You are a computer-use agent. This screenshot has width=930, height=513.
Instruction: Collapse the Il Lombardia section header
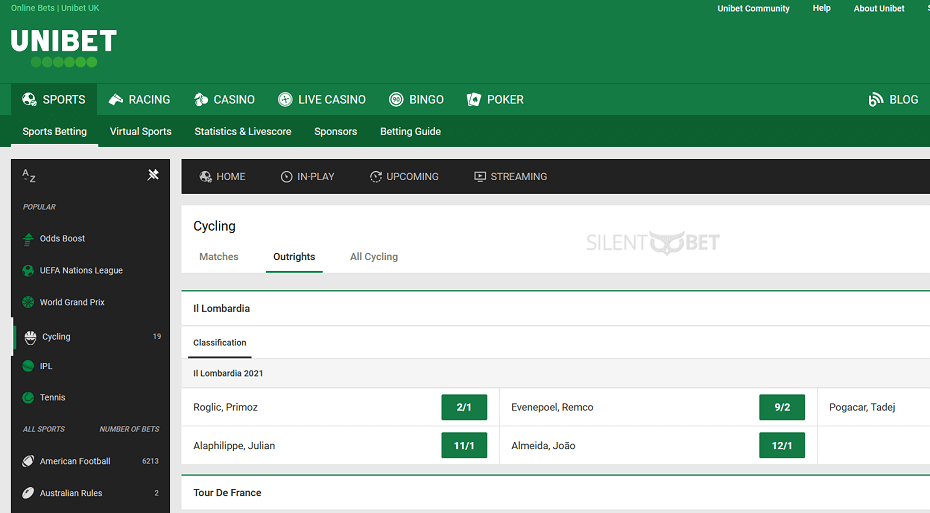[555, 308]
